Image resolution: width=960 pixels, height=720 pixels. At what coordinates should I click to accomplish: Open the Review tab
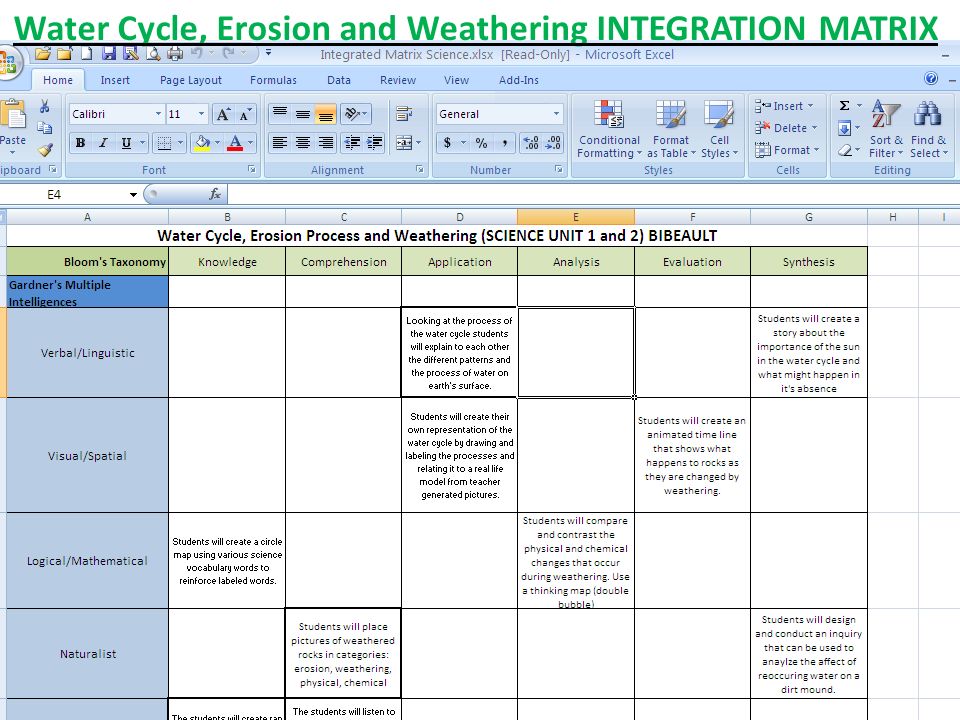(x=398, y=80)
